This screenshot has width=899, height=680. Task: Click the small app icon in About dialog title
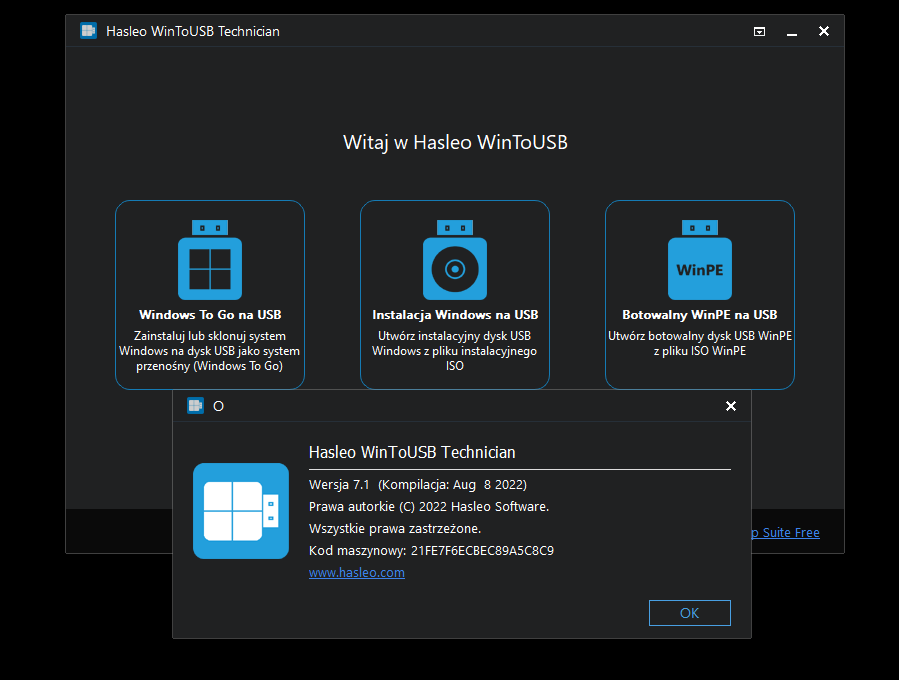[196, 406]
